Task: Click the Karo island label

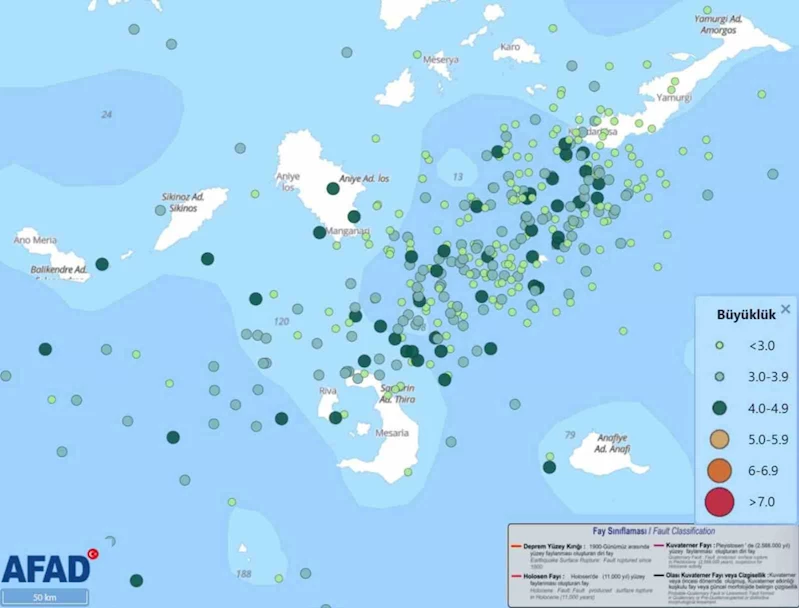Action: click(x=510, y=47)
